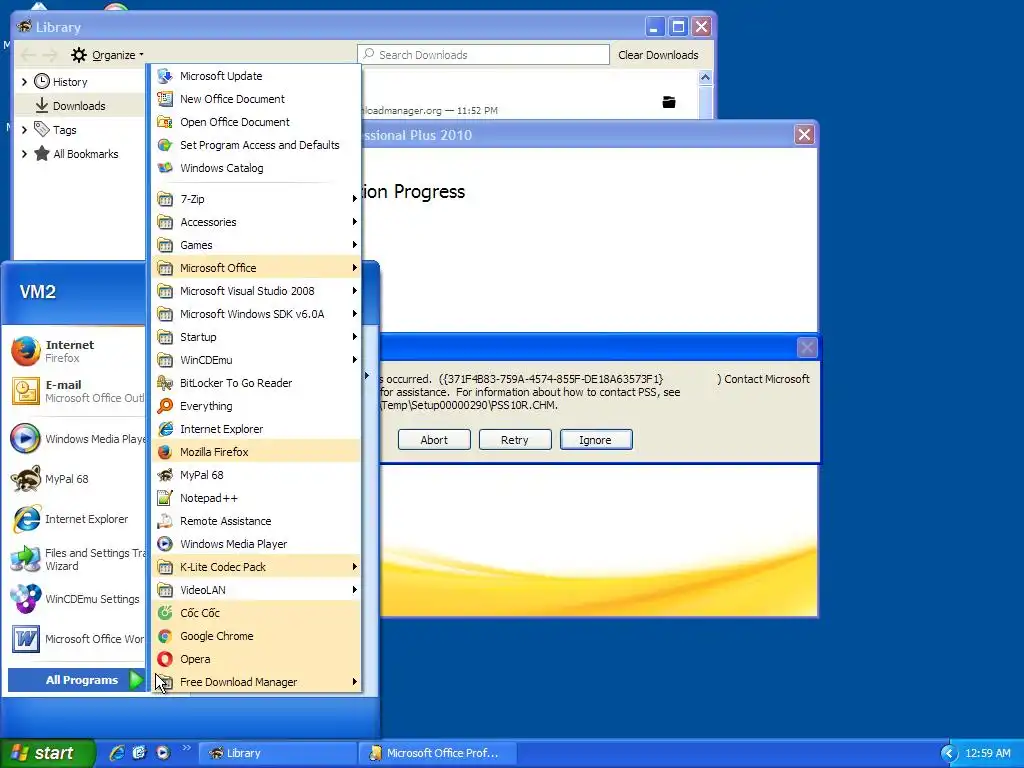Screen dimensions: 1024x768
Task: Expand Tags in Library sidebar
Action: (24, 130)
